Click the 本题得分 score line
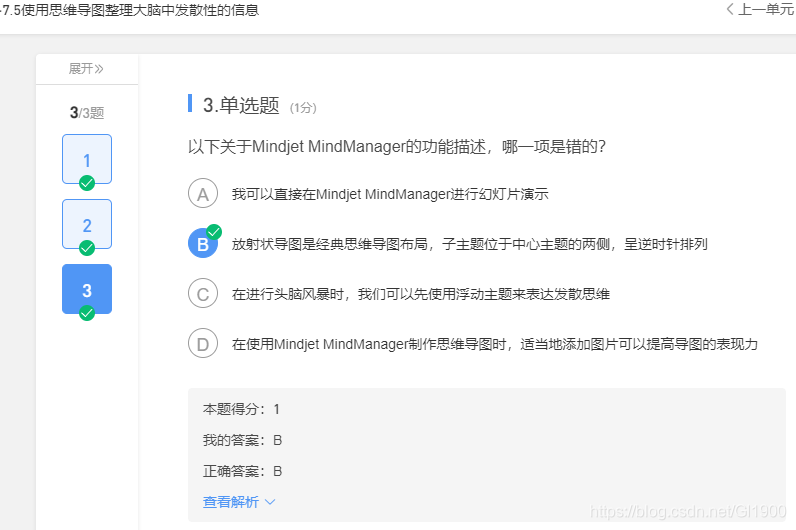This screenshot has width=796, height=530. pyautogui.click(x=241, y=409)
